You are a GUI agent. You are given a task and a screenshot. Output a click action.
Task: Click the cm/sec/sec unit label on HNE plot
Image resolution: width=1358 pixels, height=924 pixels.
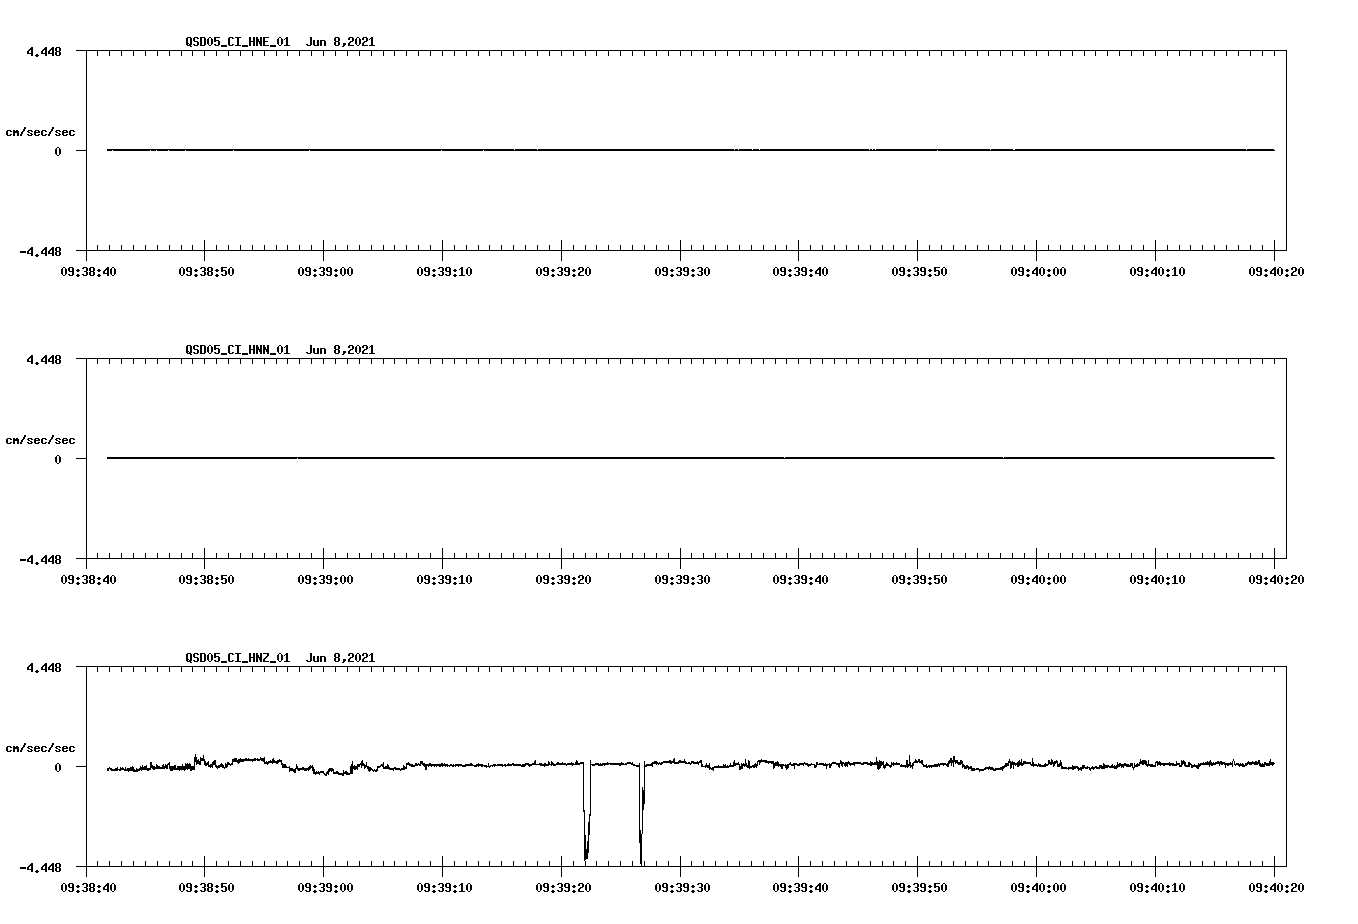click(40, 132)
